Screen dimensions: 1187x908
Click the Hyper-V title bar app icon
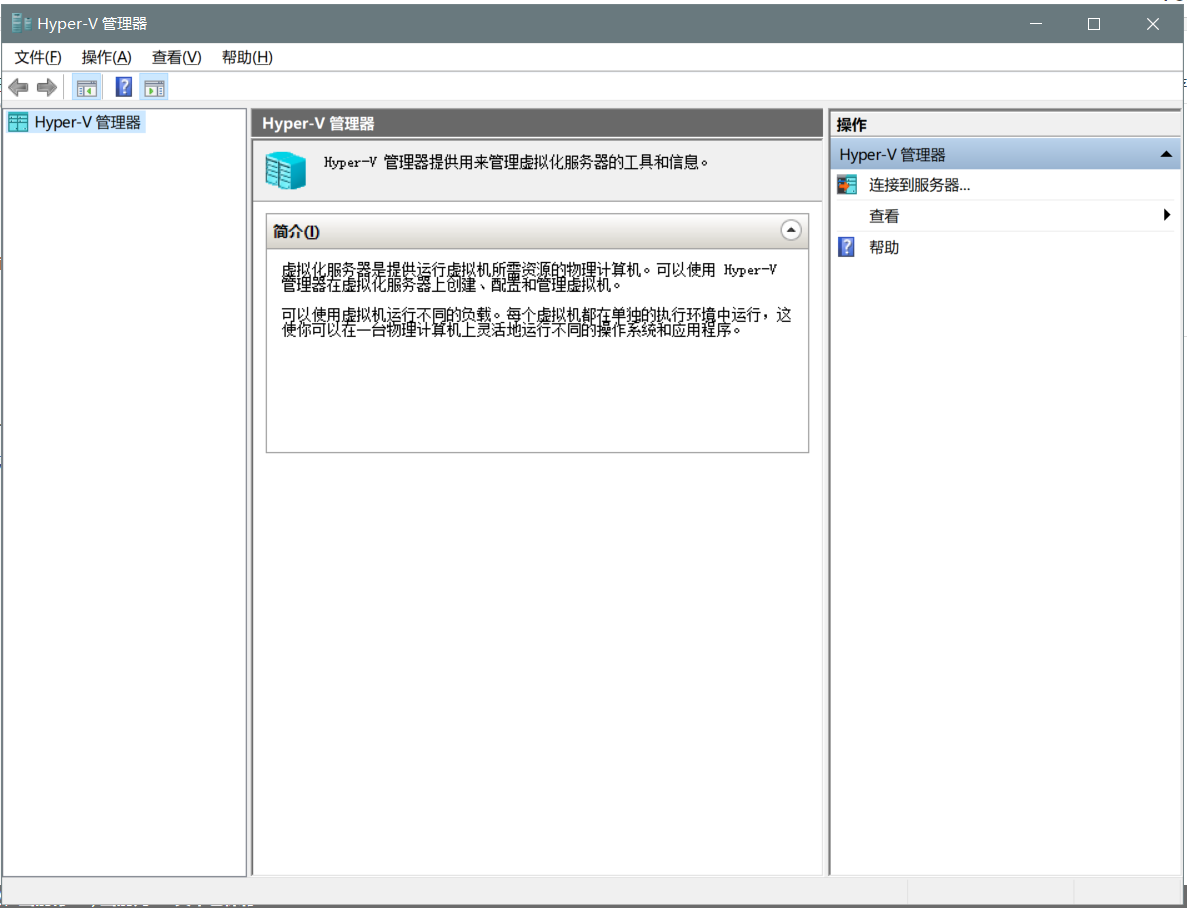tap(20, 23)
